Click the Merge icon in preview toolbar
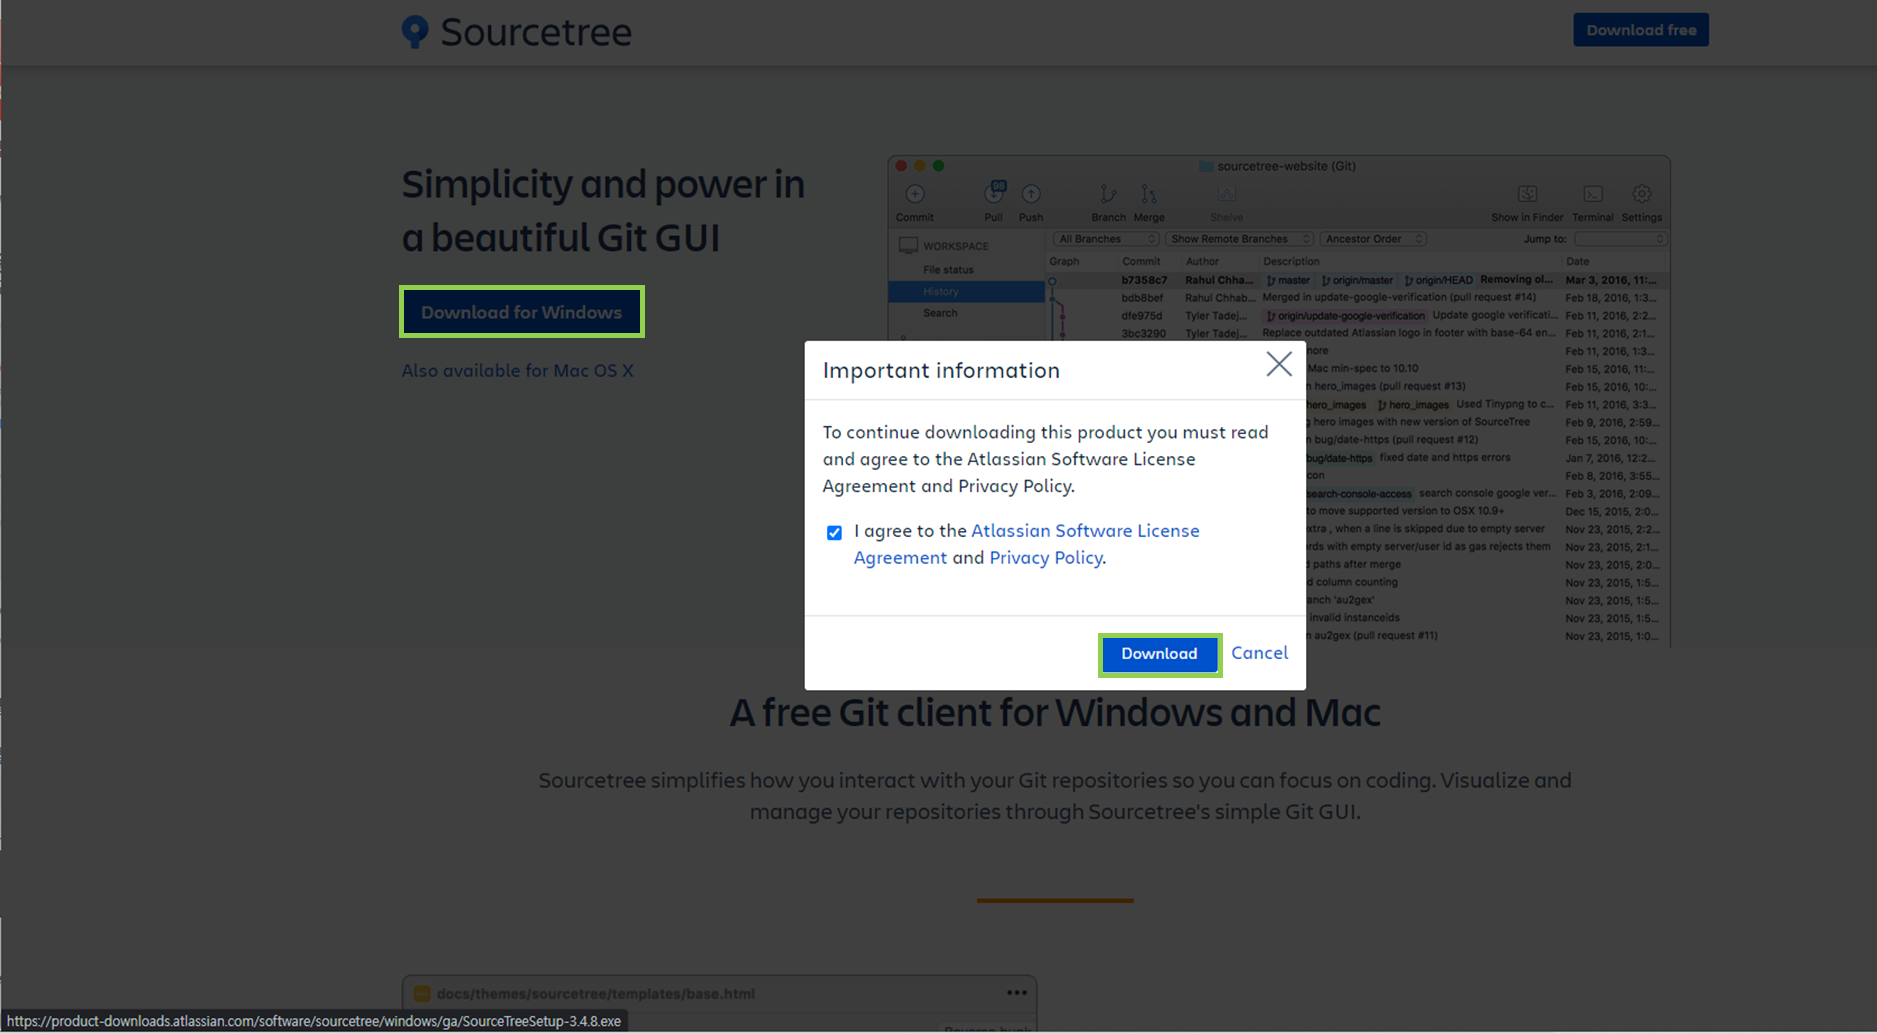Screen dimensions: 1877x1034 (1149, 194)
